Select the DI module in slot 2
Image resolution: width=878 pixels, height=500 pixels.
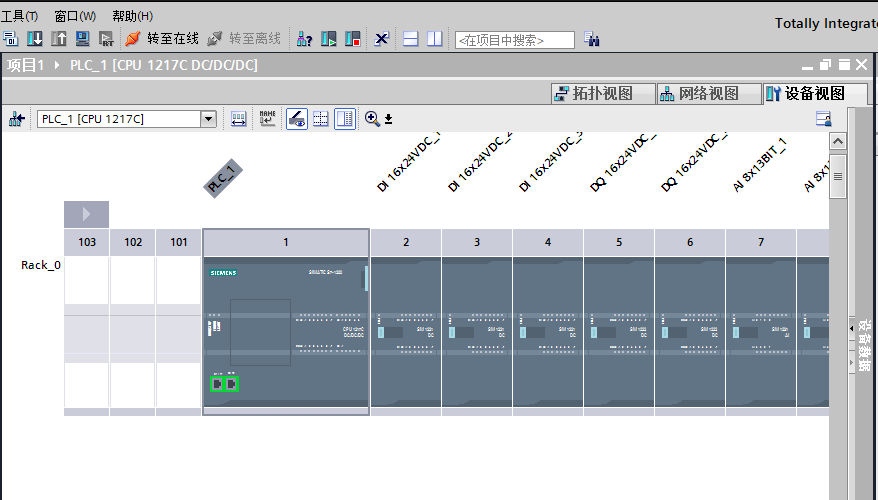point(406,332)
